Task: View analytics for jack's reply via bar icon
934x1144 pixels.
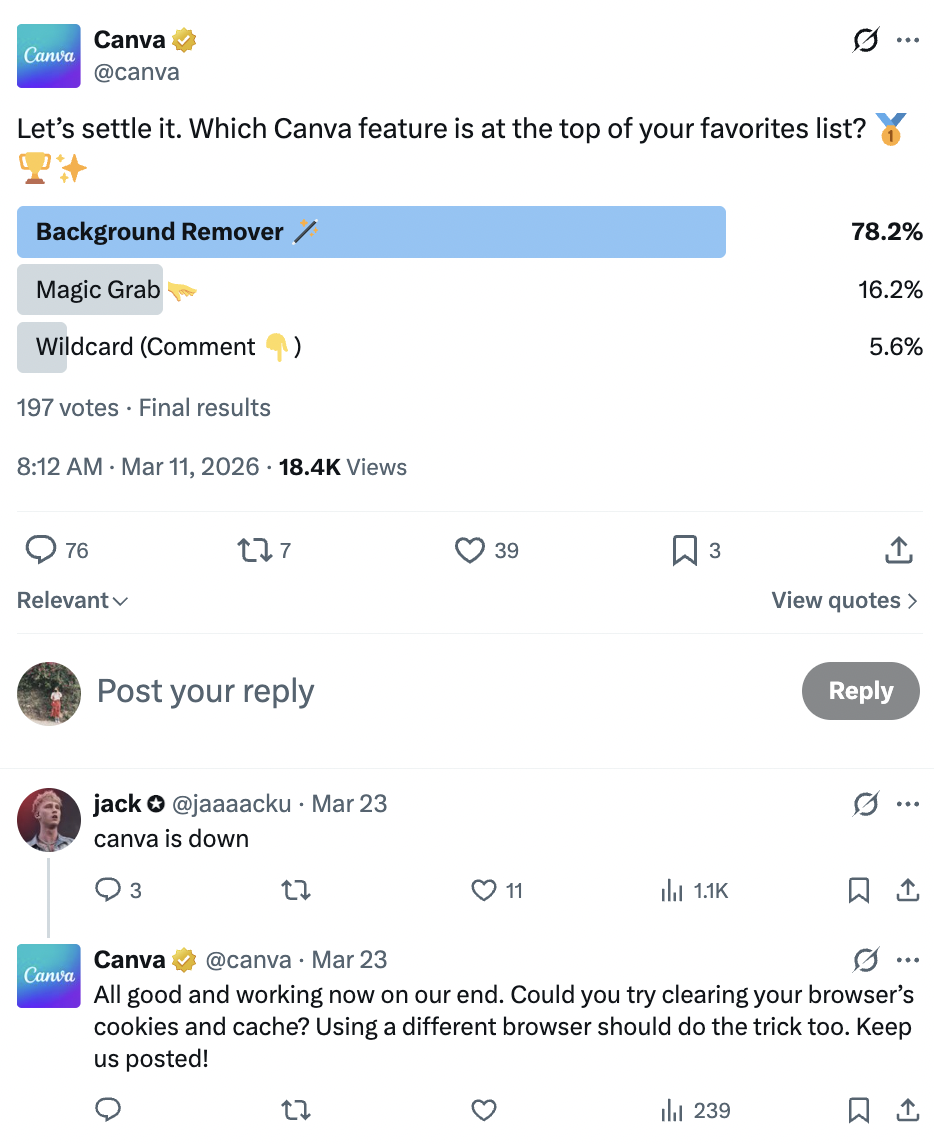Action: 672,890
